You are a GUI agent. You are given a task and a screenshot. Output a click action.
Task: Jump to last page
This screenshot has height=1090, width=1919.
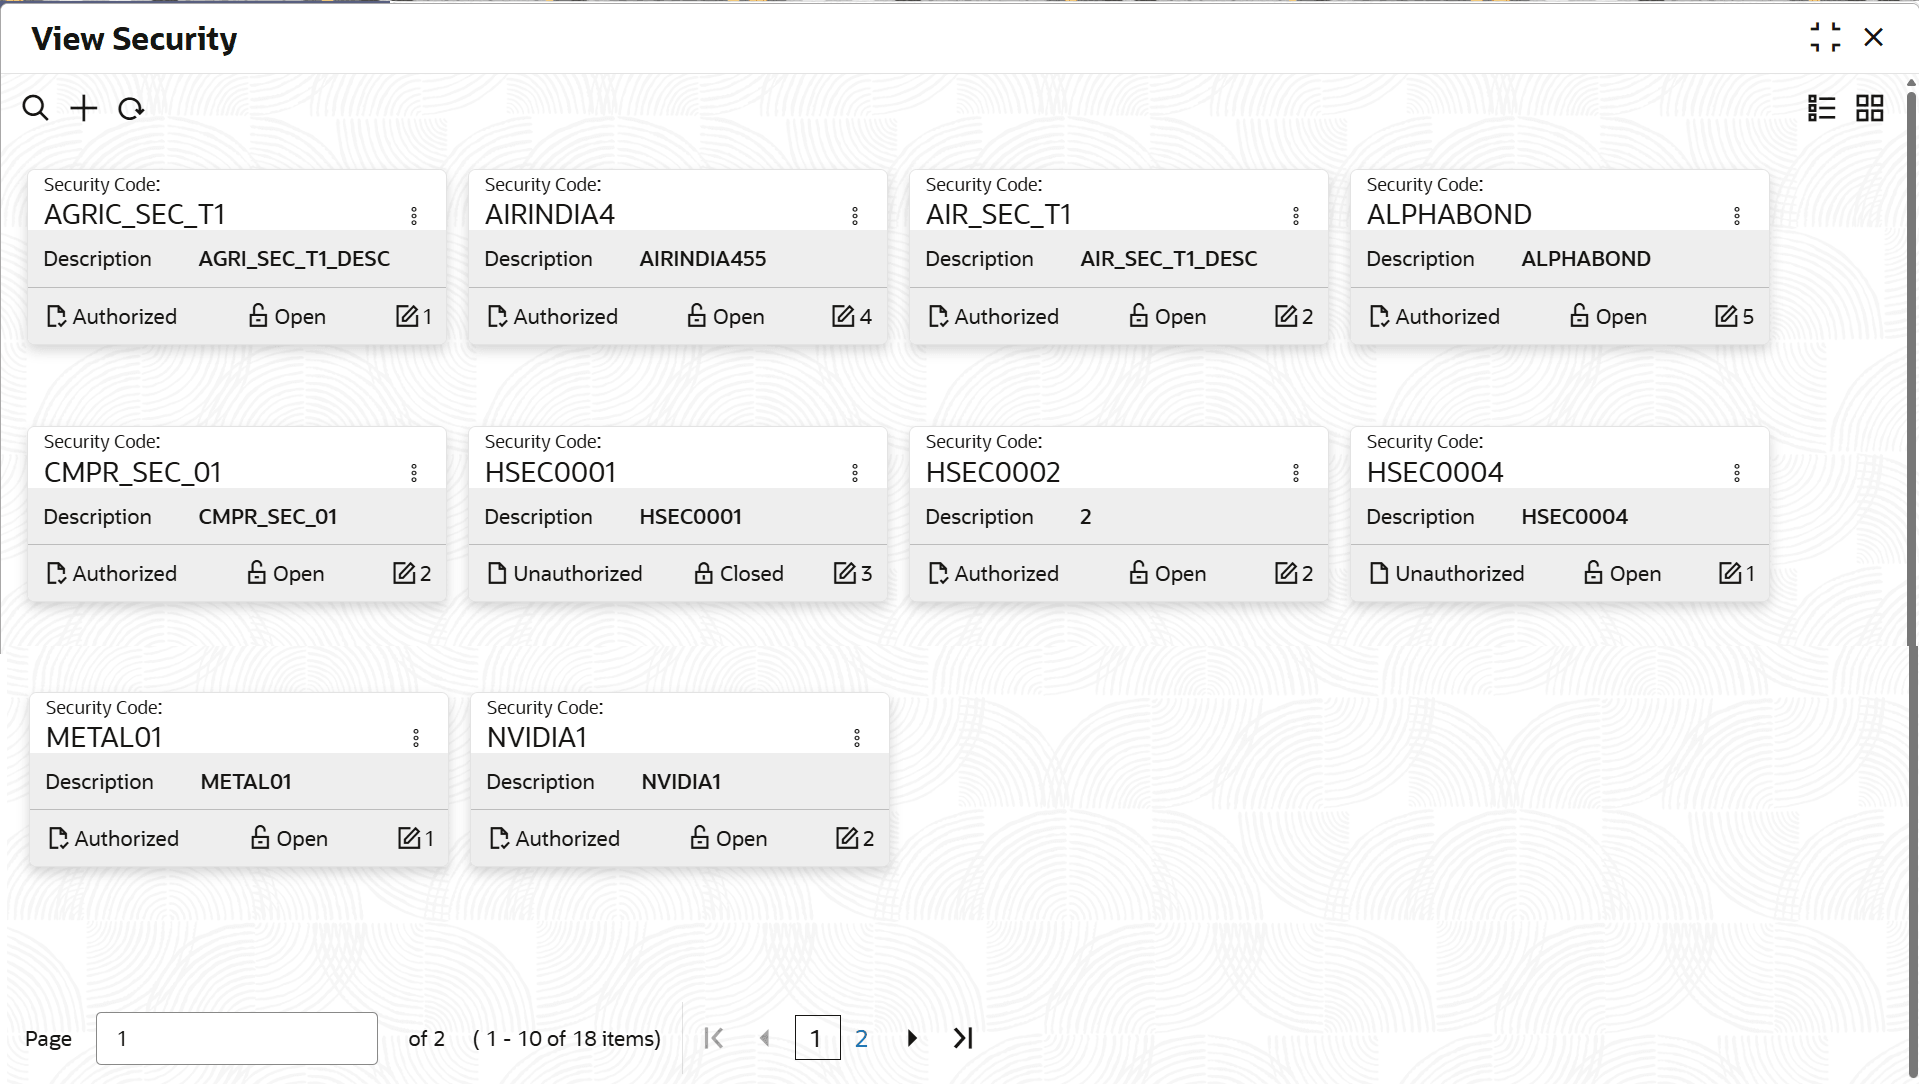(x=963, y=1038)
